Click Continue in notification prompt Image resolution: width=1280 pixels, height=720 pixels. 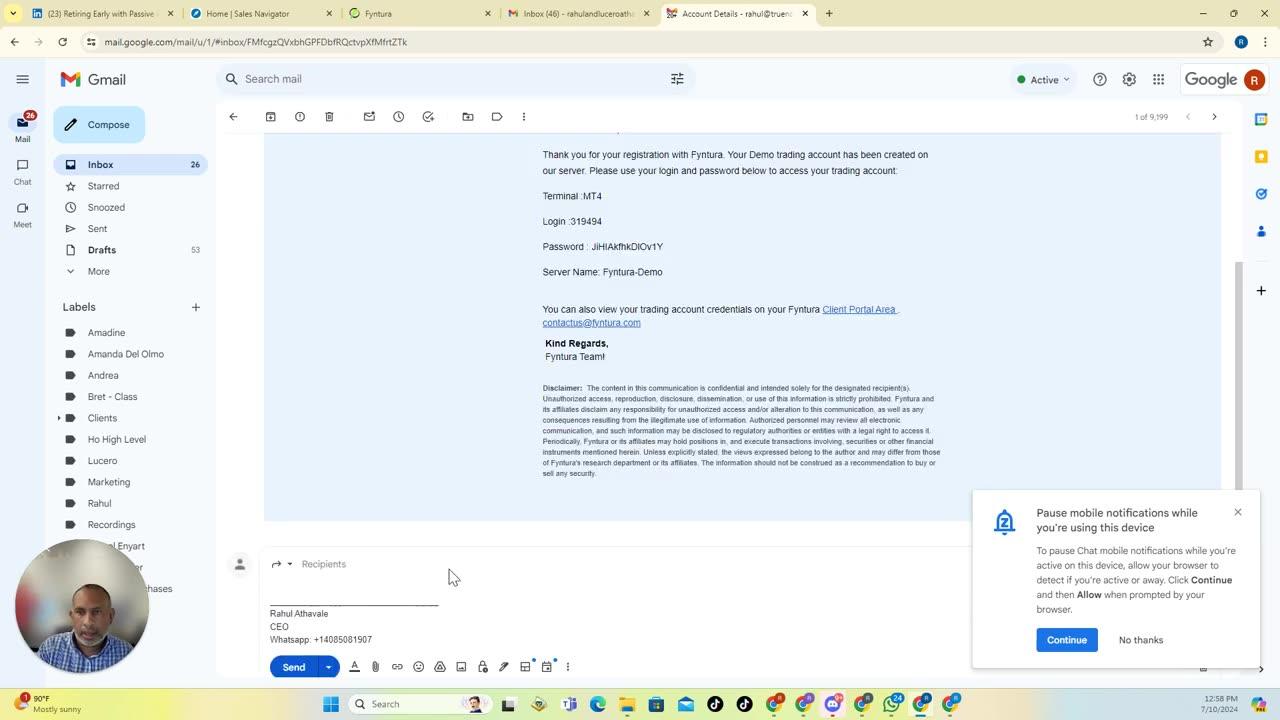(x=1066, y=640)
